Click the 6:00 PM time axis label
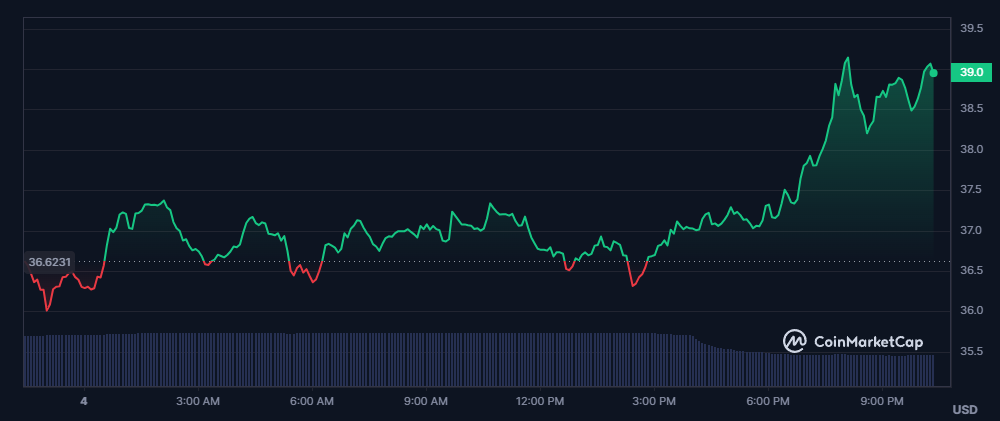Screen dimensions: 1000x421 (x=768, y=401)
